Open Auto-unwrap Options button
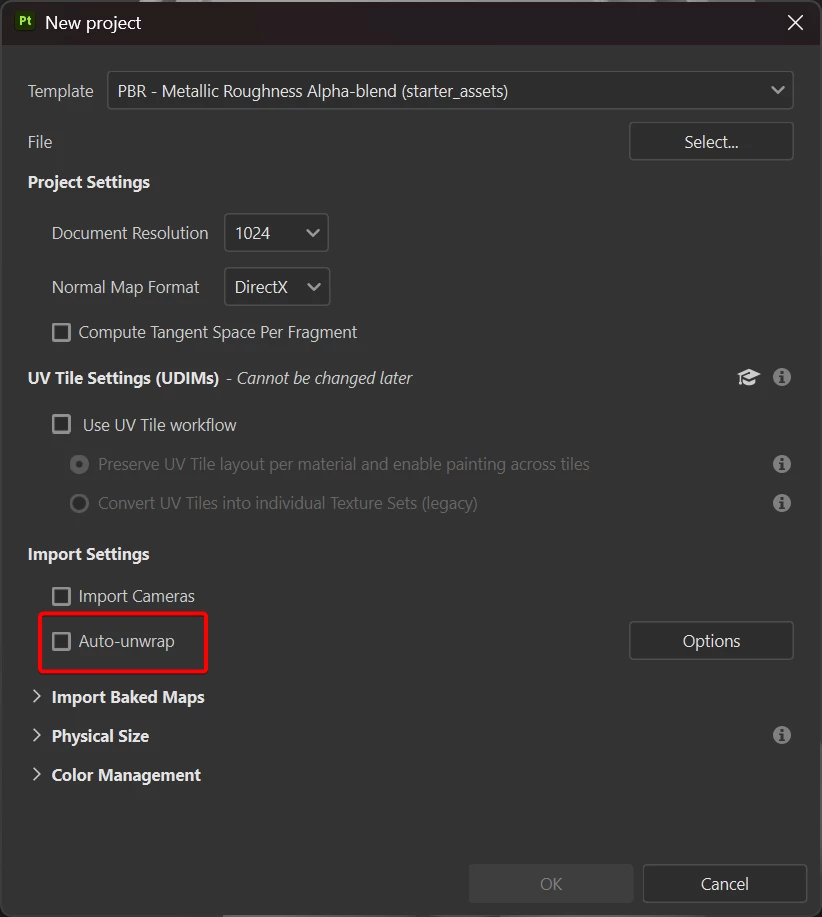 pyautogui.click(x=711, y=641)
